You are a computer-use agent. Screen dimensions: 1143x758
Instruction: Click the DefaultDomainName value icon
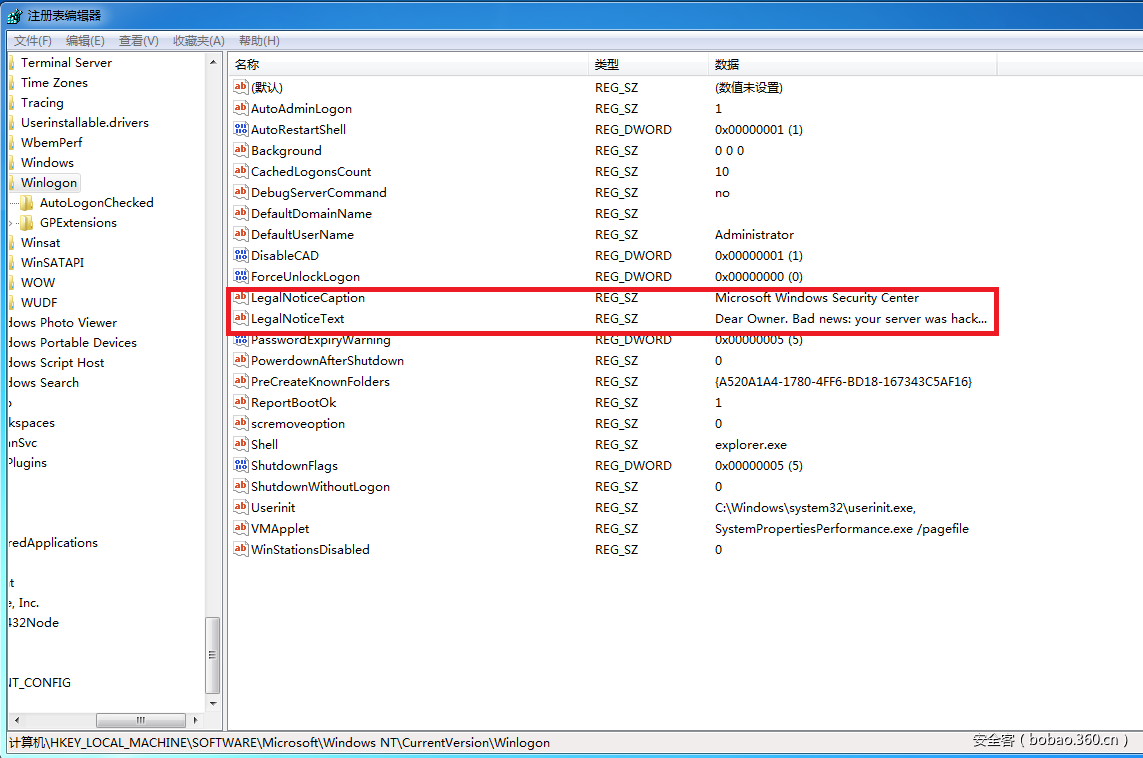(241, 213)
